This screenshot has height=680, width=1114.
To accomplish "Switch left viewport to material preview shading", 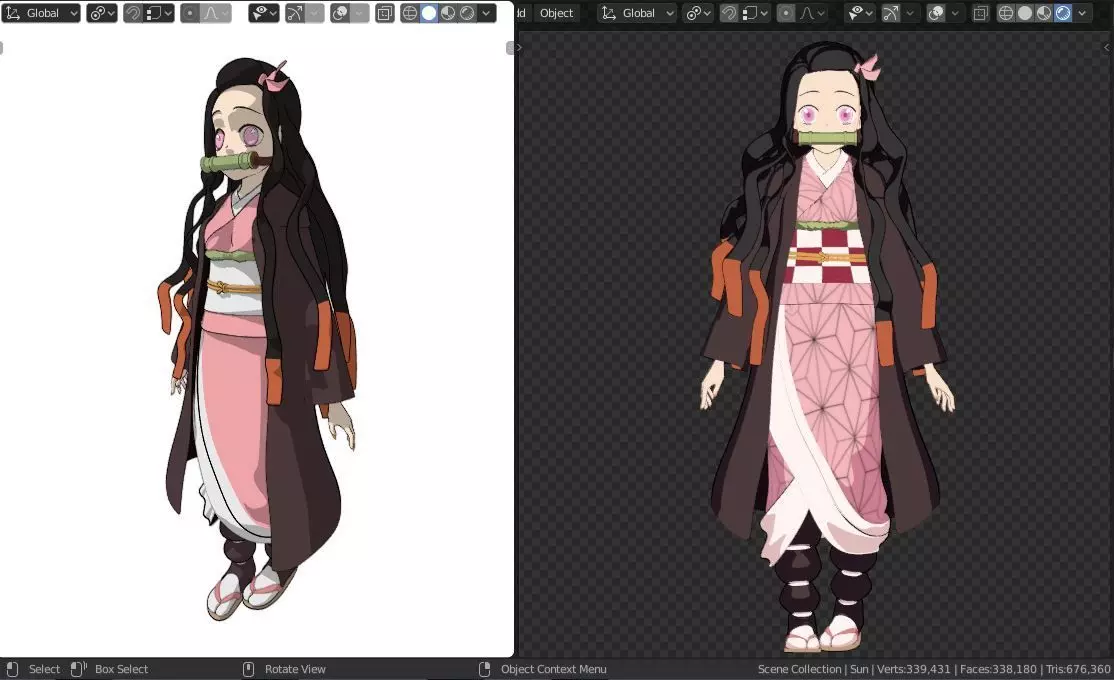I will pos(448,13).
